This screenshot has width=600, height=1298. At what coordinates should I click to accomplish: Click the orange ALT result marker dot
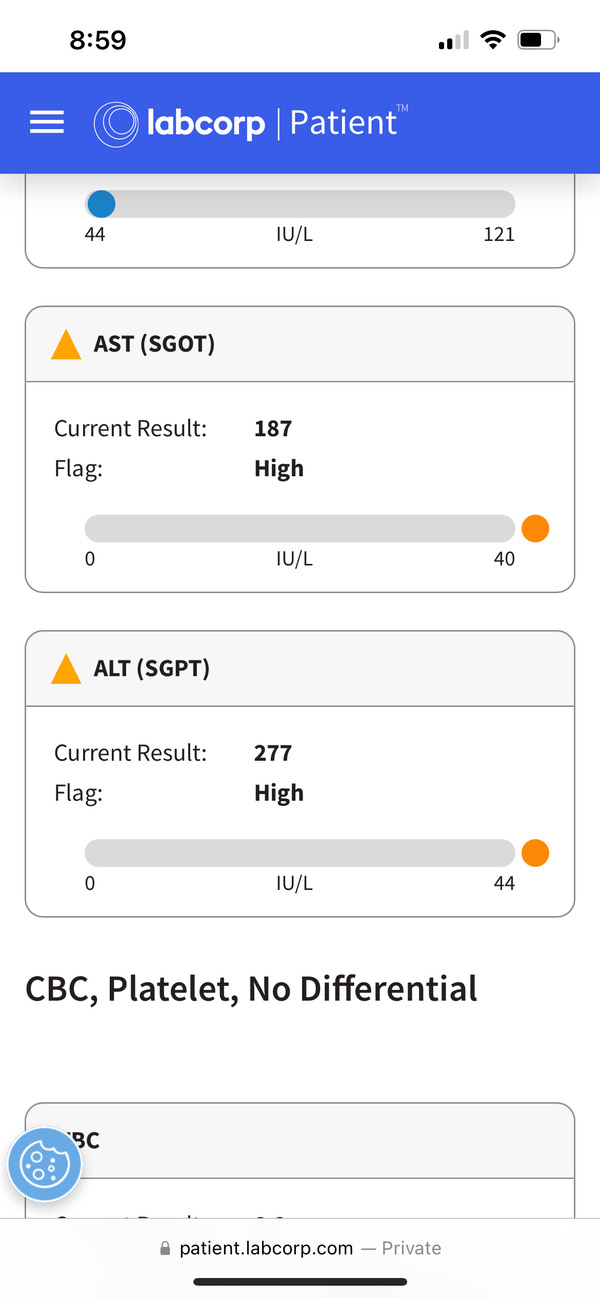535,853
